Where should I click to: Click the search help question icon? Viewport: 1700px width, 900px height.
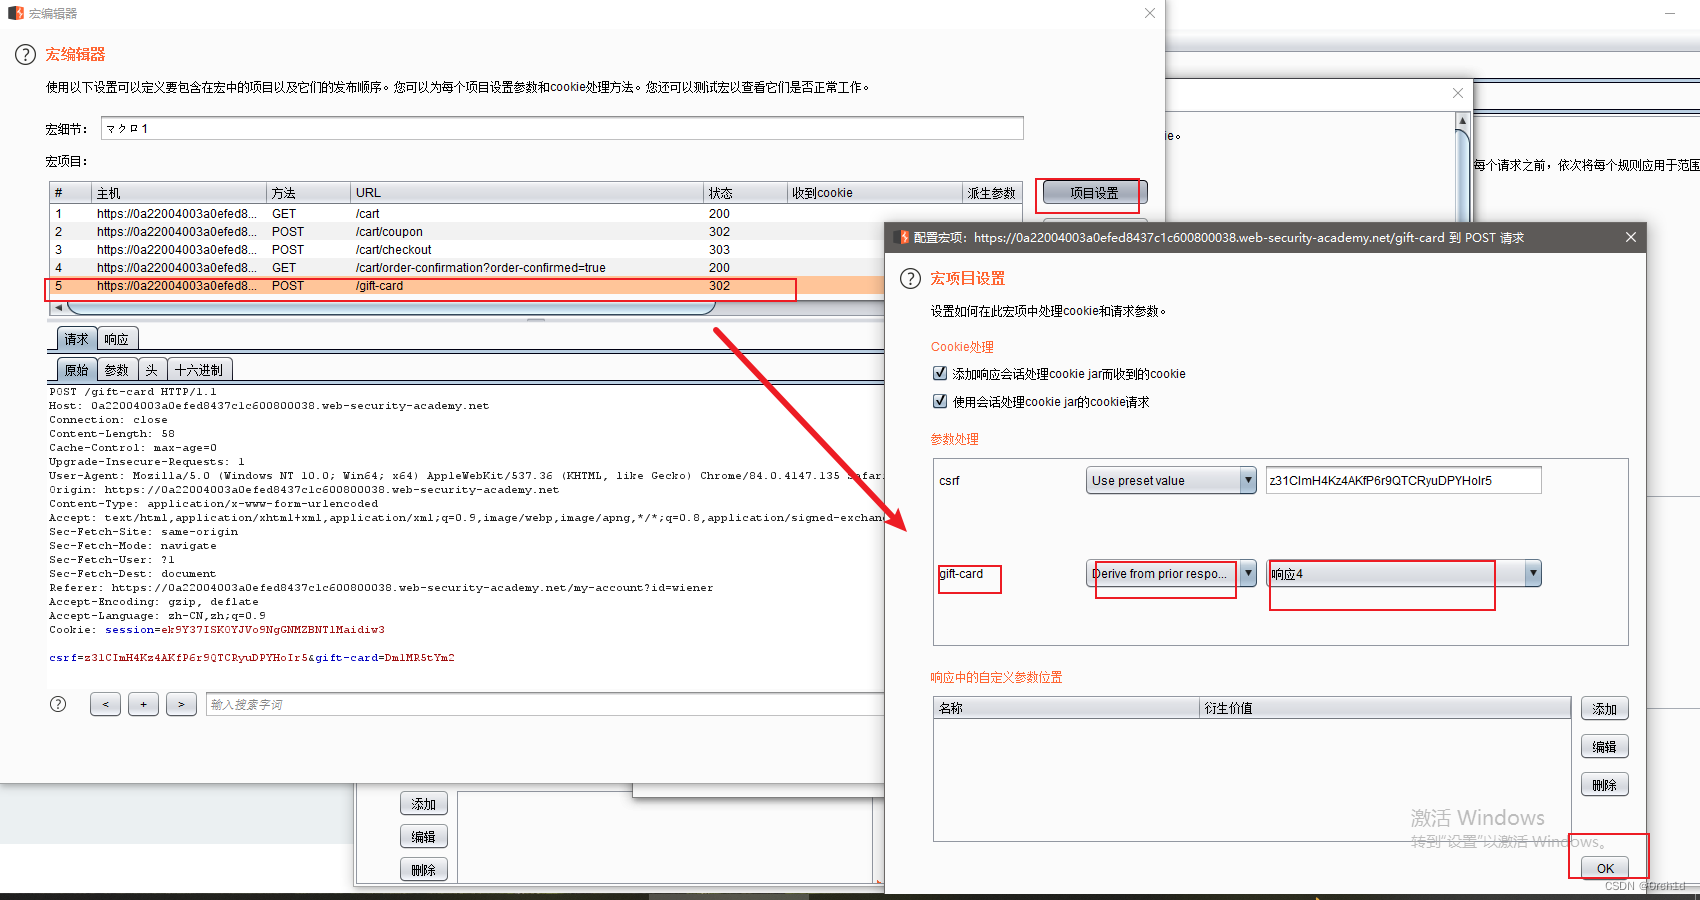[58, 704]
